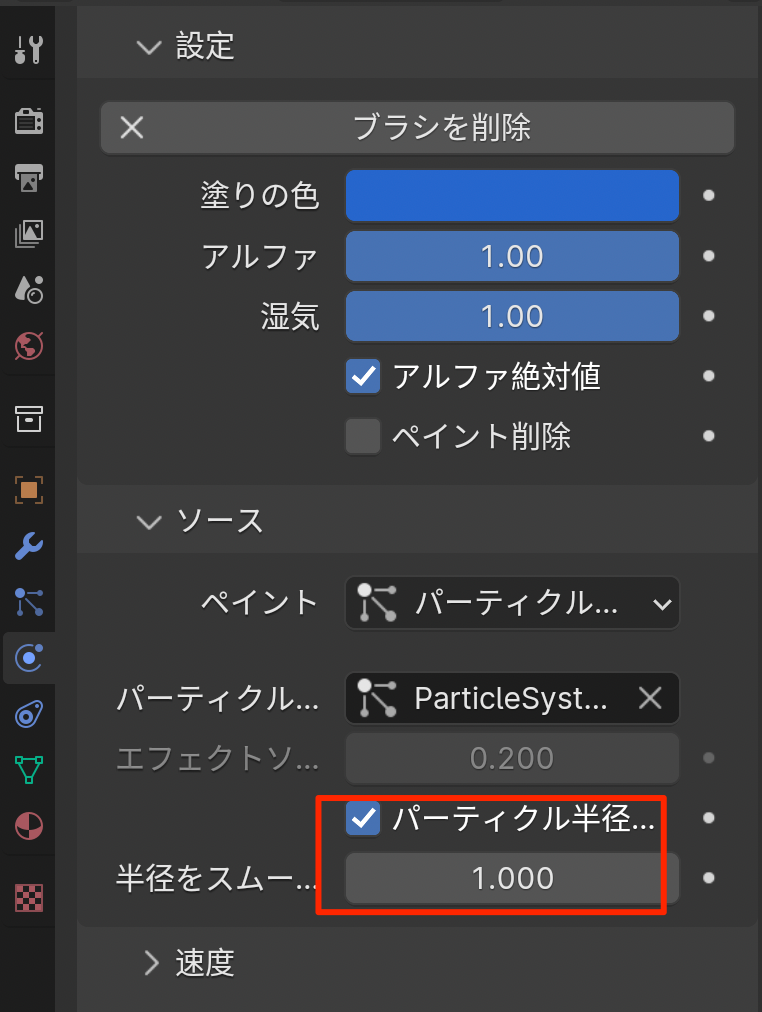Open the Render properties tab icon
The height and width of the screenshot is (1012, 762).
(29, 121)
